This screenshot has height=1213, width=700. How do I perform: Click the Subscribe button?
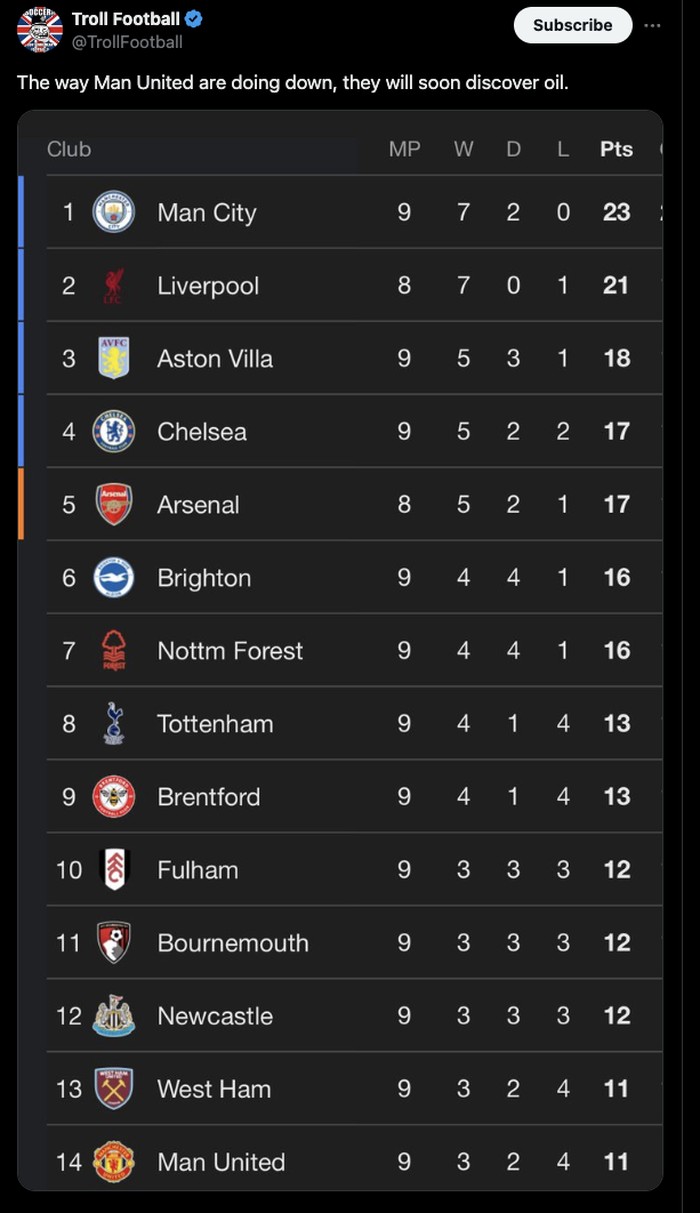tap(573, 25)
